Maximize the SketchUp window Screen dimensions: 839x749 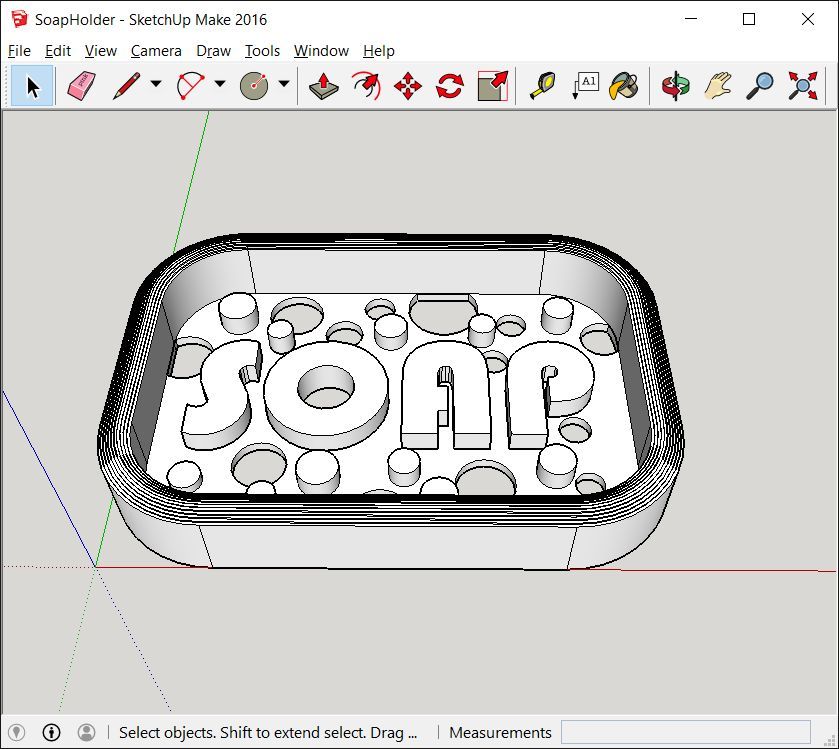tap(749, 19)
